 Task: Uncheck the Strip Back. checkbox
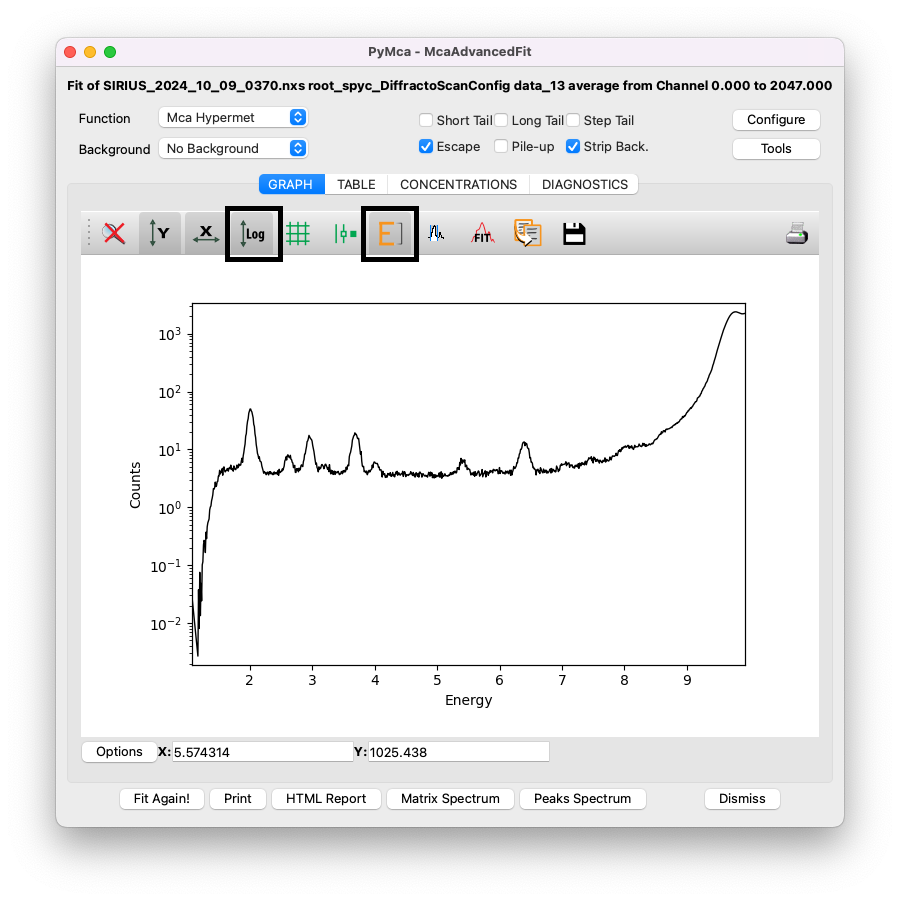click(573, 147)
